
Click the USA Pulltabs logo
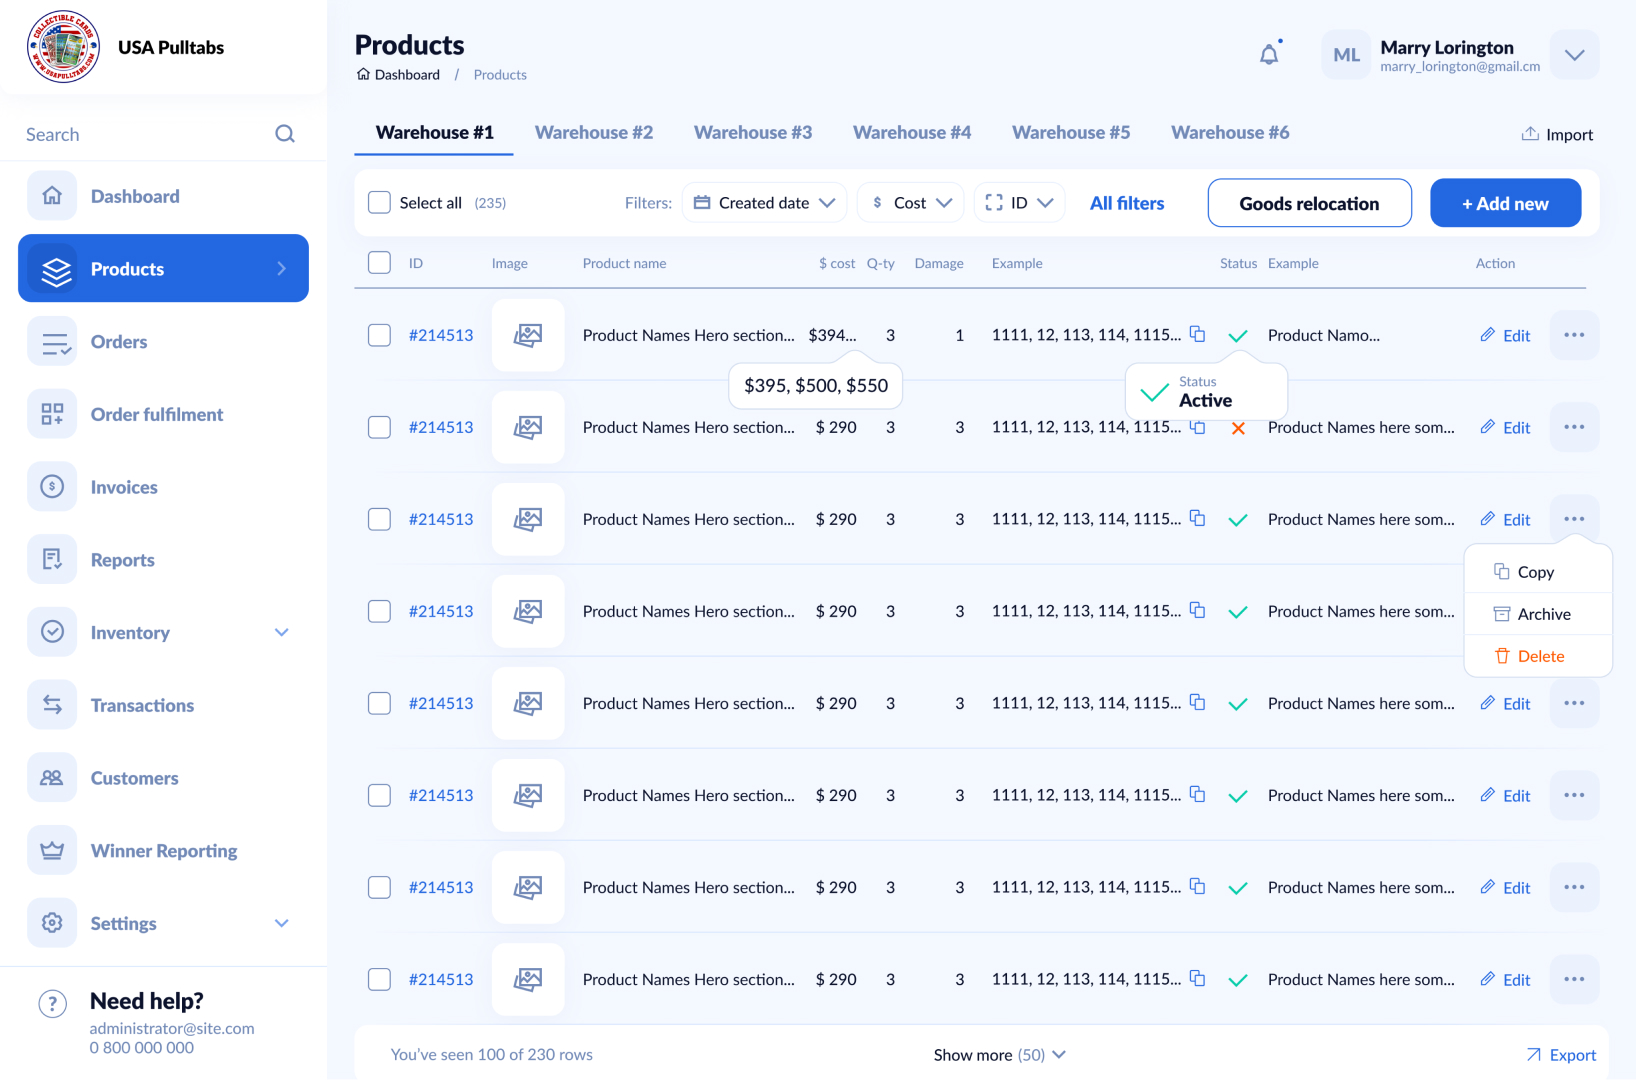[x=62, y=46]
